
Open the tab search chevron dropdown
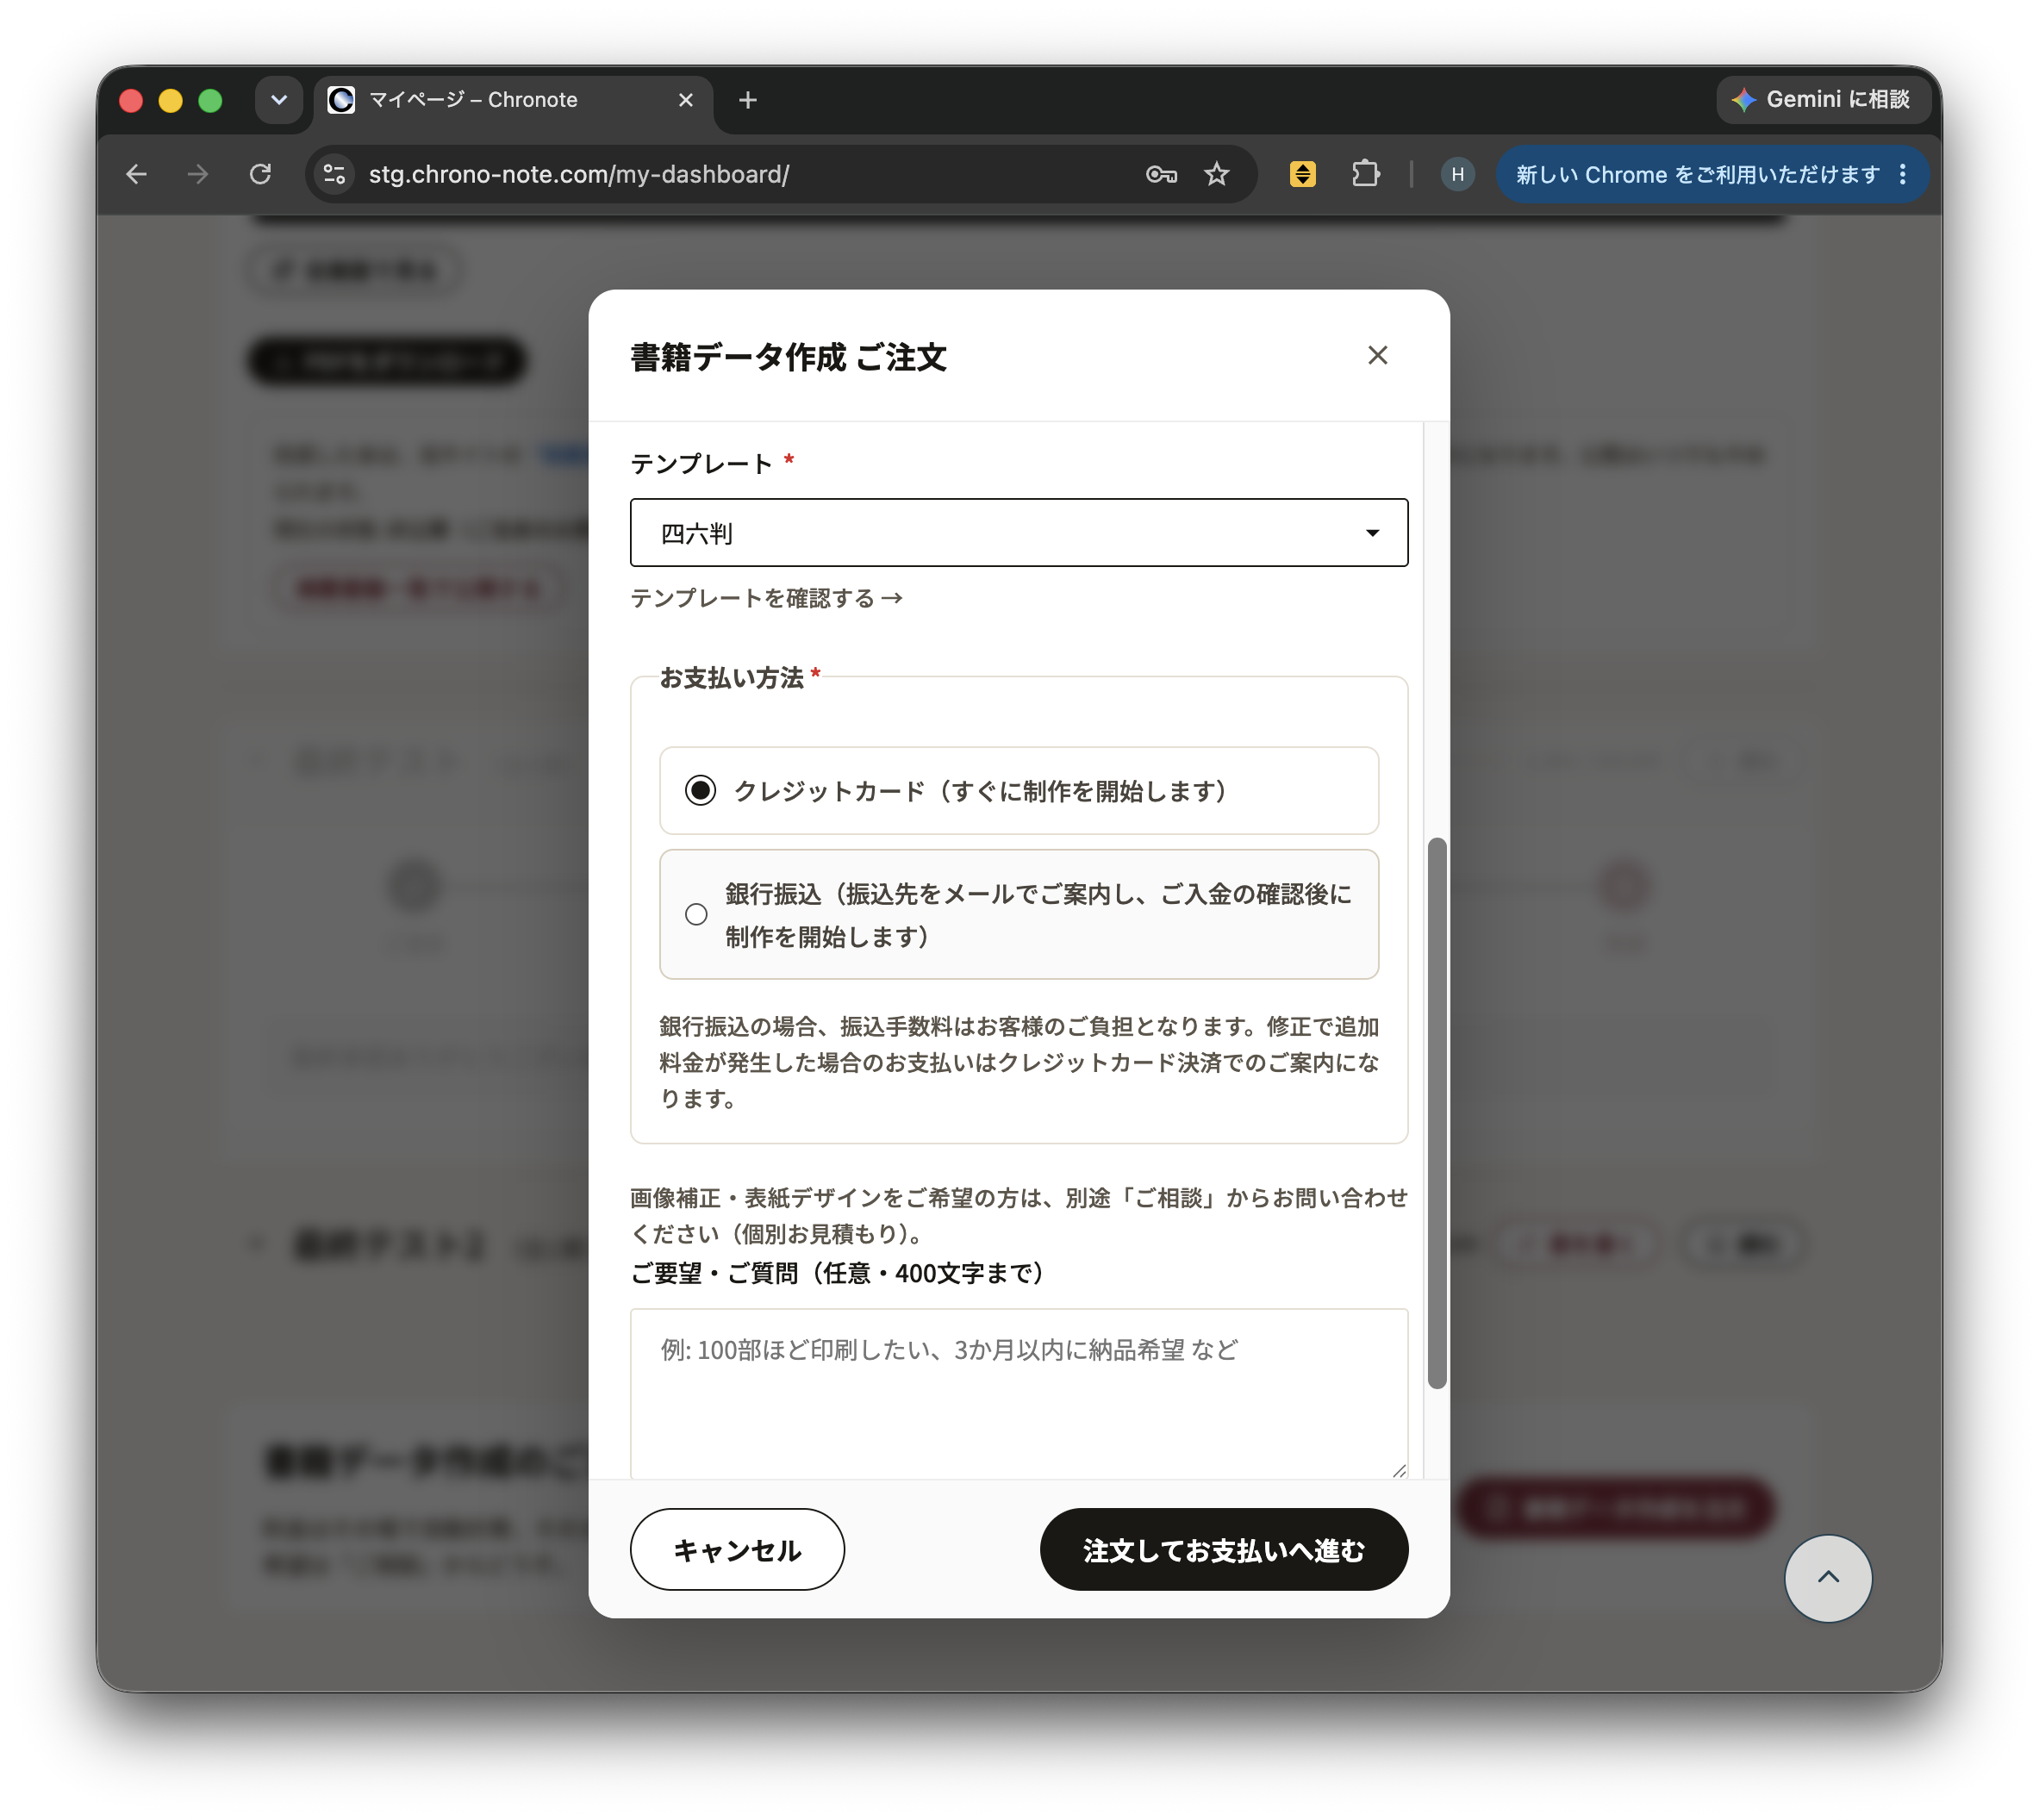tap(279, 100)
